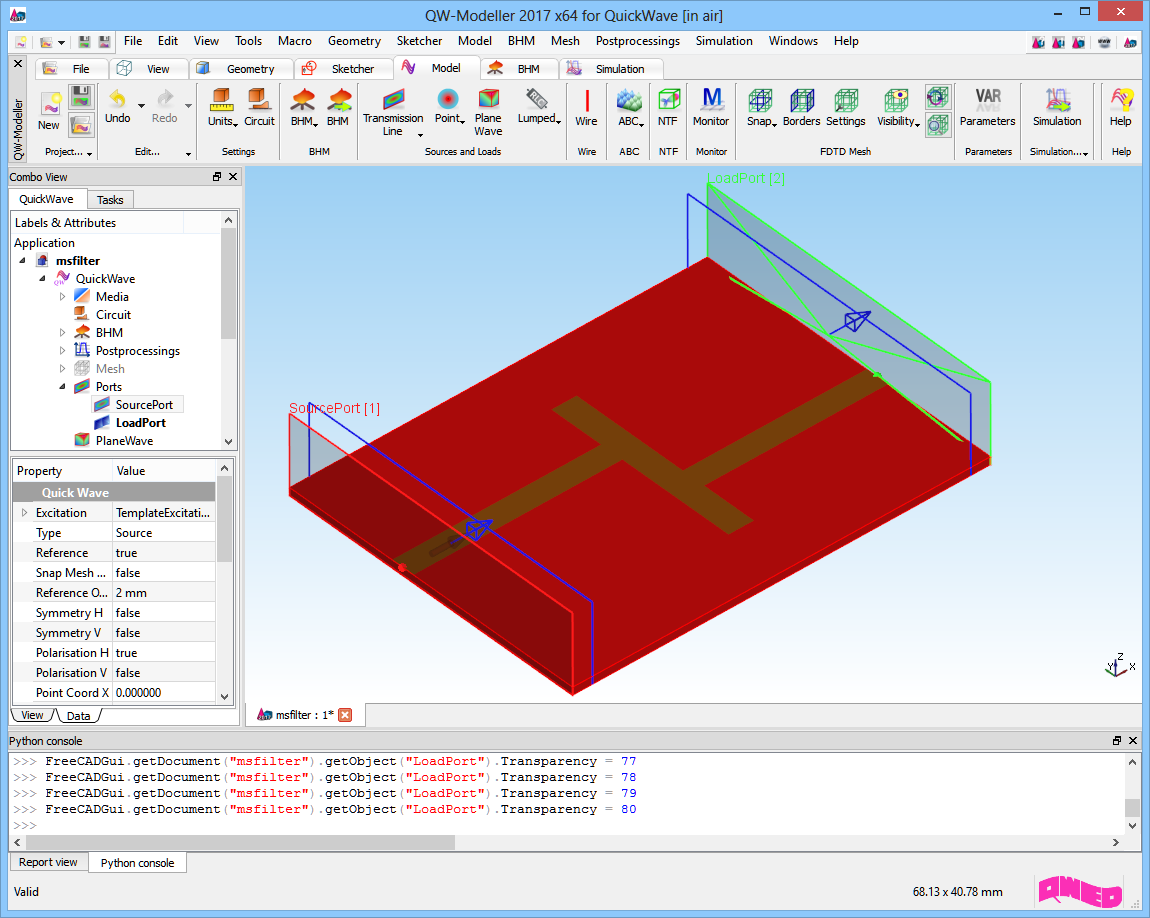The height and width of the screenshot is (918, 1150).
Task: Select the Lumped element tool
Action: [537, 99]
